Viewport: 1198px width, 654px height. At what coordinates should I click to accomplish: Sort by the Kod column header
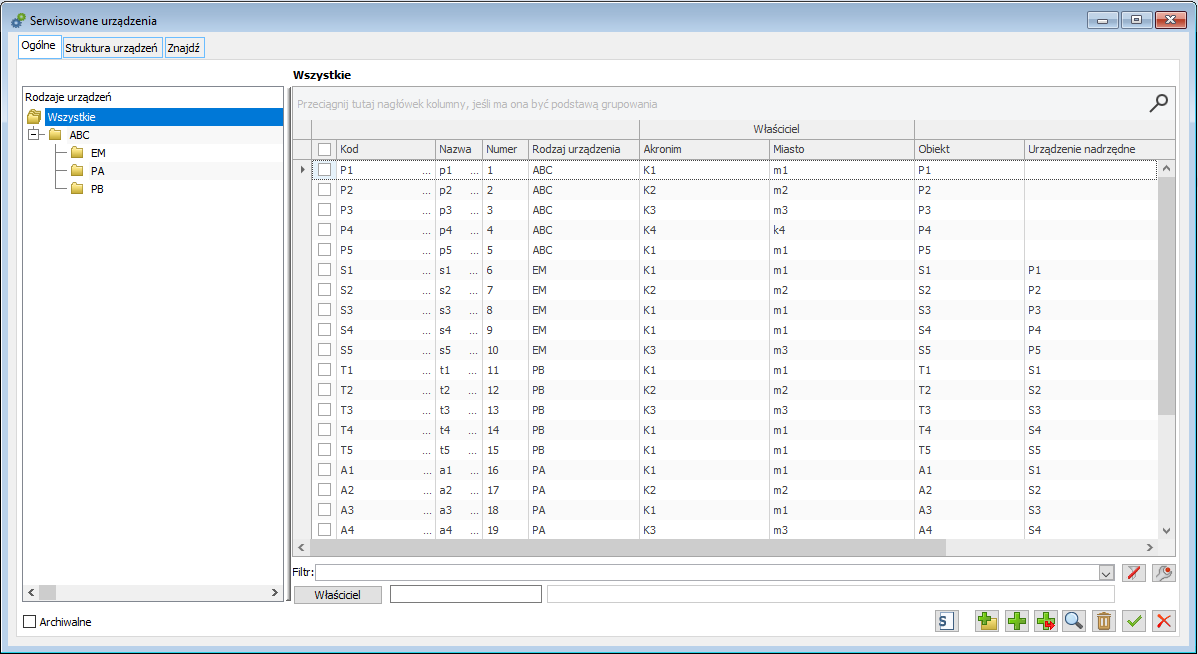[x=386, y=149]
